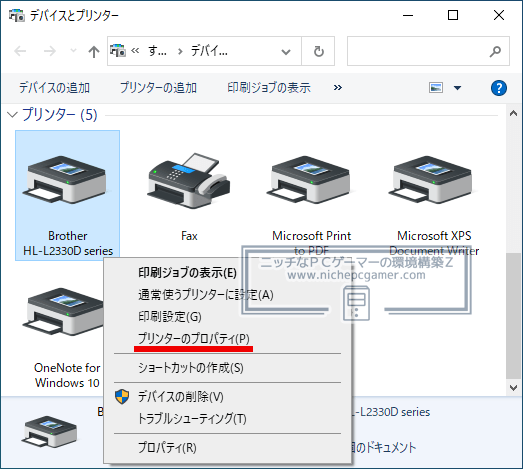The height and width of the screenshot is (469, 523).
Task: Choose ショートカットの作成(S) in context menu
Action: [191, 368]
